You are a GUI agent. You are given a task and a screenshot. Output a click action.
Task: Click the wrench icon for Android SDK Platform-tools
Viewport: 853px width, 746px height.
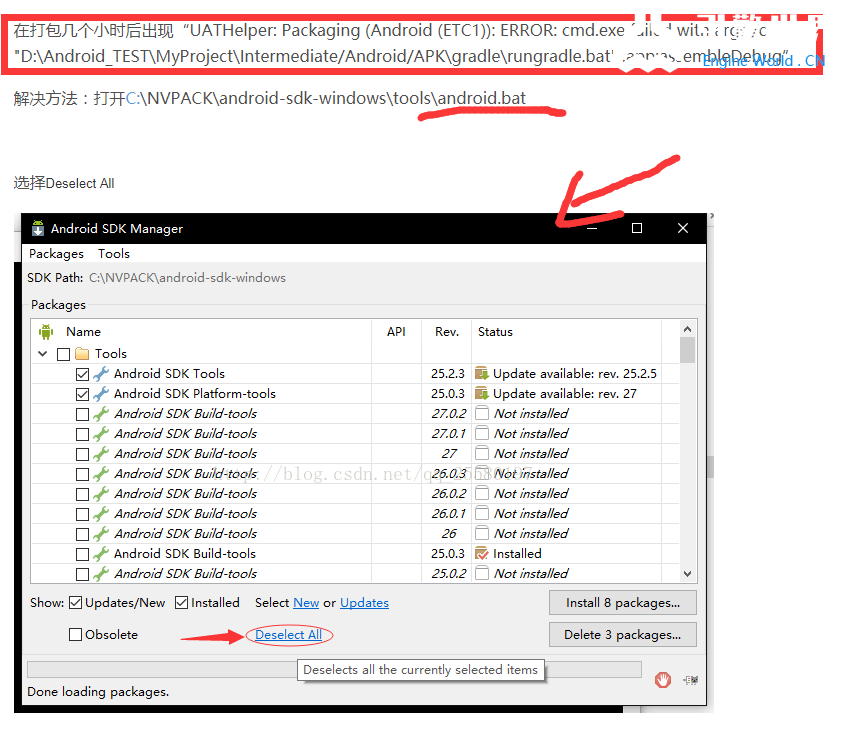101,394
